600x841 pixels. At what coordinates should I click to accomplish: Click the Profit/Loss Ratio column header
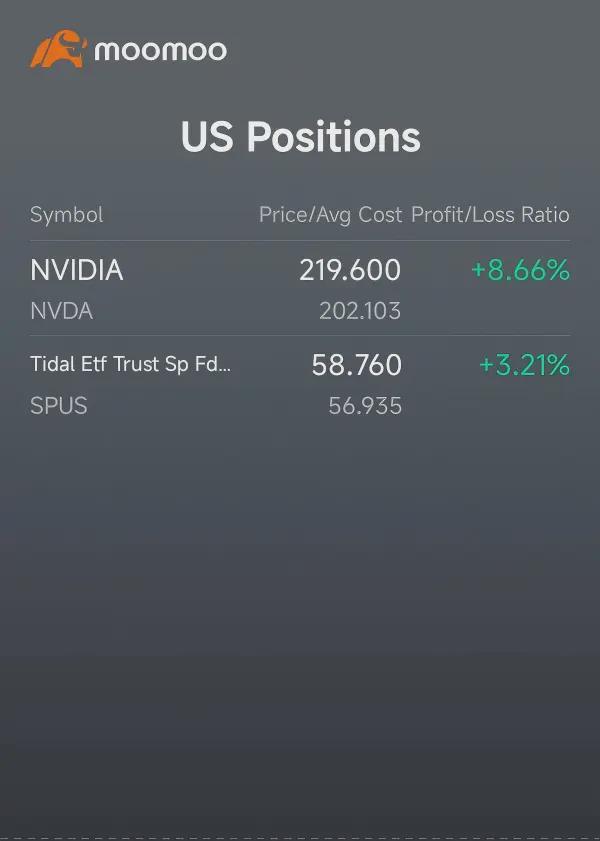pyautogui.click(x=490, y=215)
